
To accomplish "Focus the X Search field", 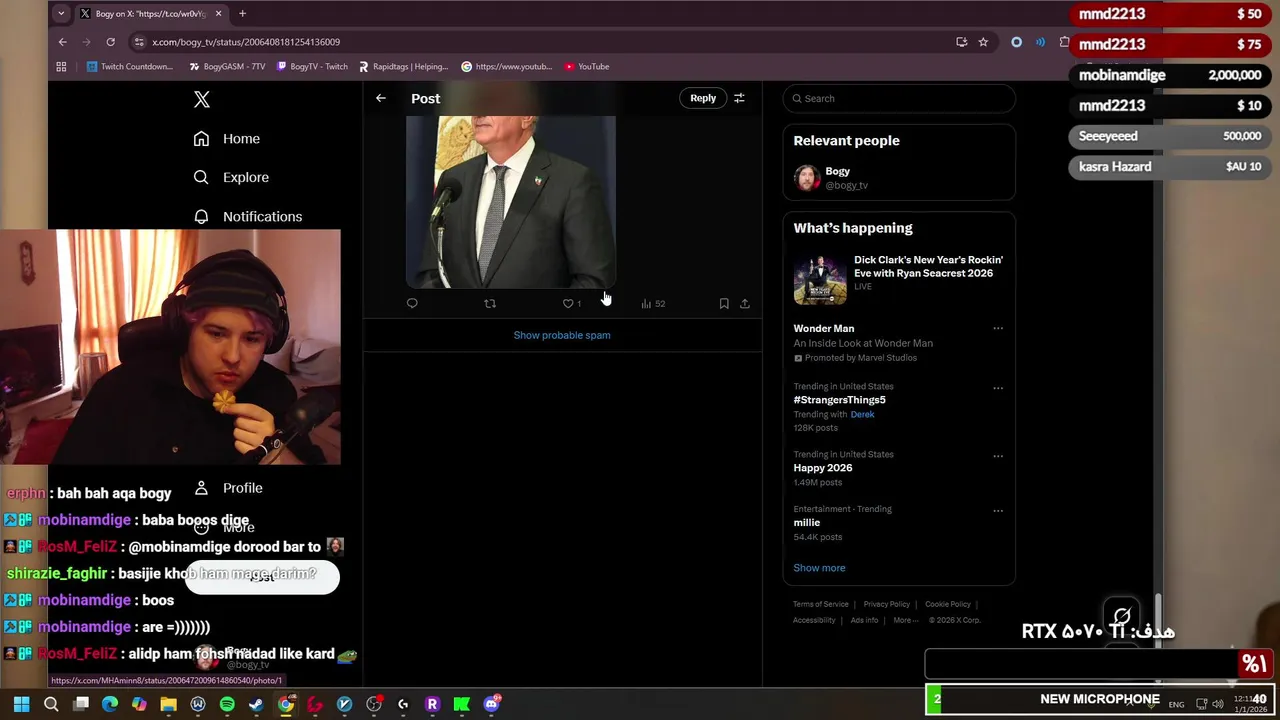I will 899,98.
